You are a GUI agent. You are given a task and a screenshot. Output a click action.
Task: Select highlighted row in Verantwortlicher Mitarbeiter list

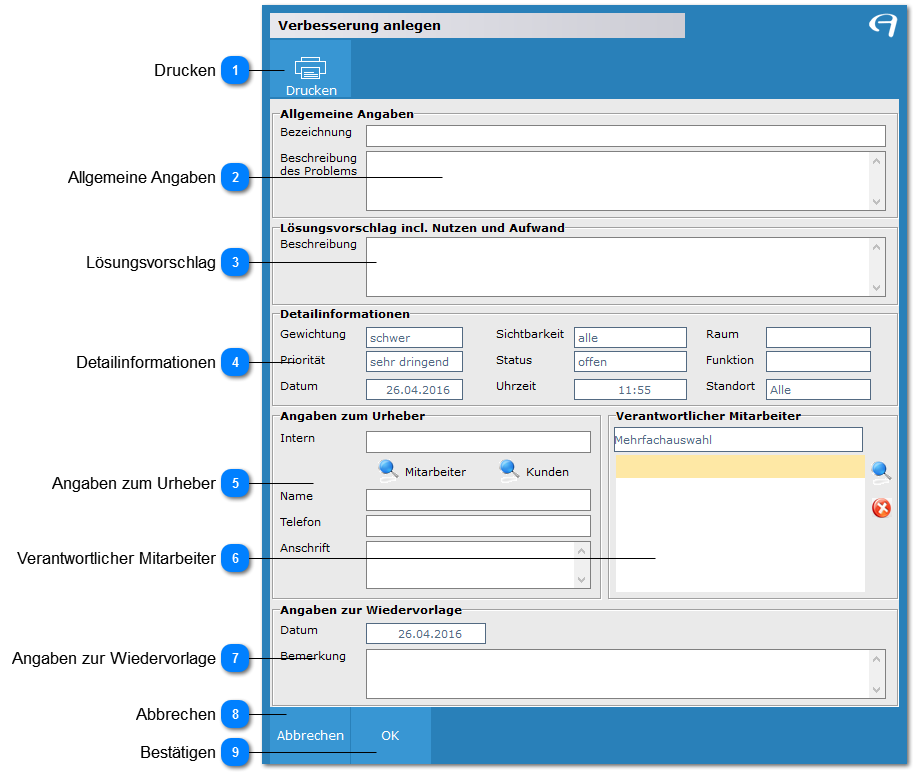[x=740, y=467]
